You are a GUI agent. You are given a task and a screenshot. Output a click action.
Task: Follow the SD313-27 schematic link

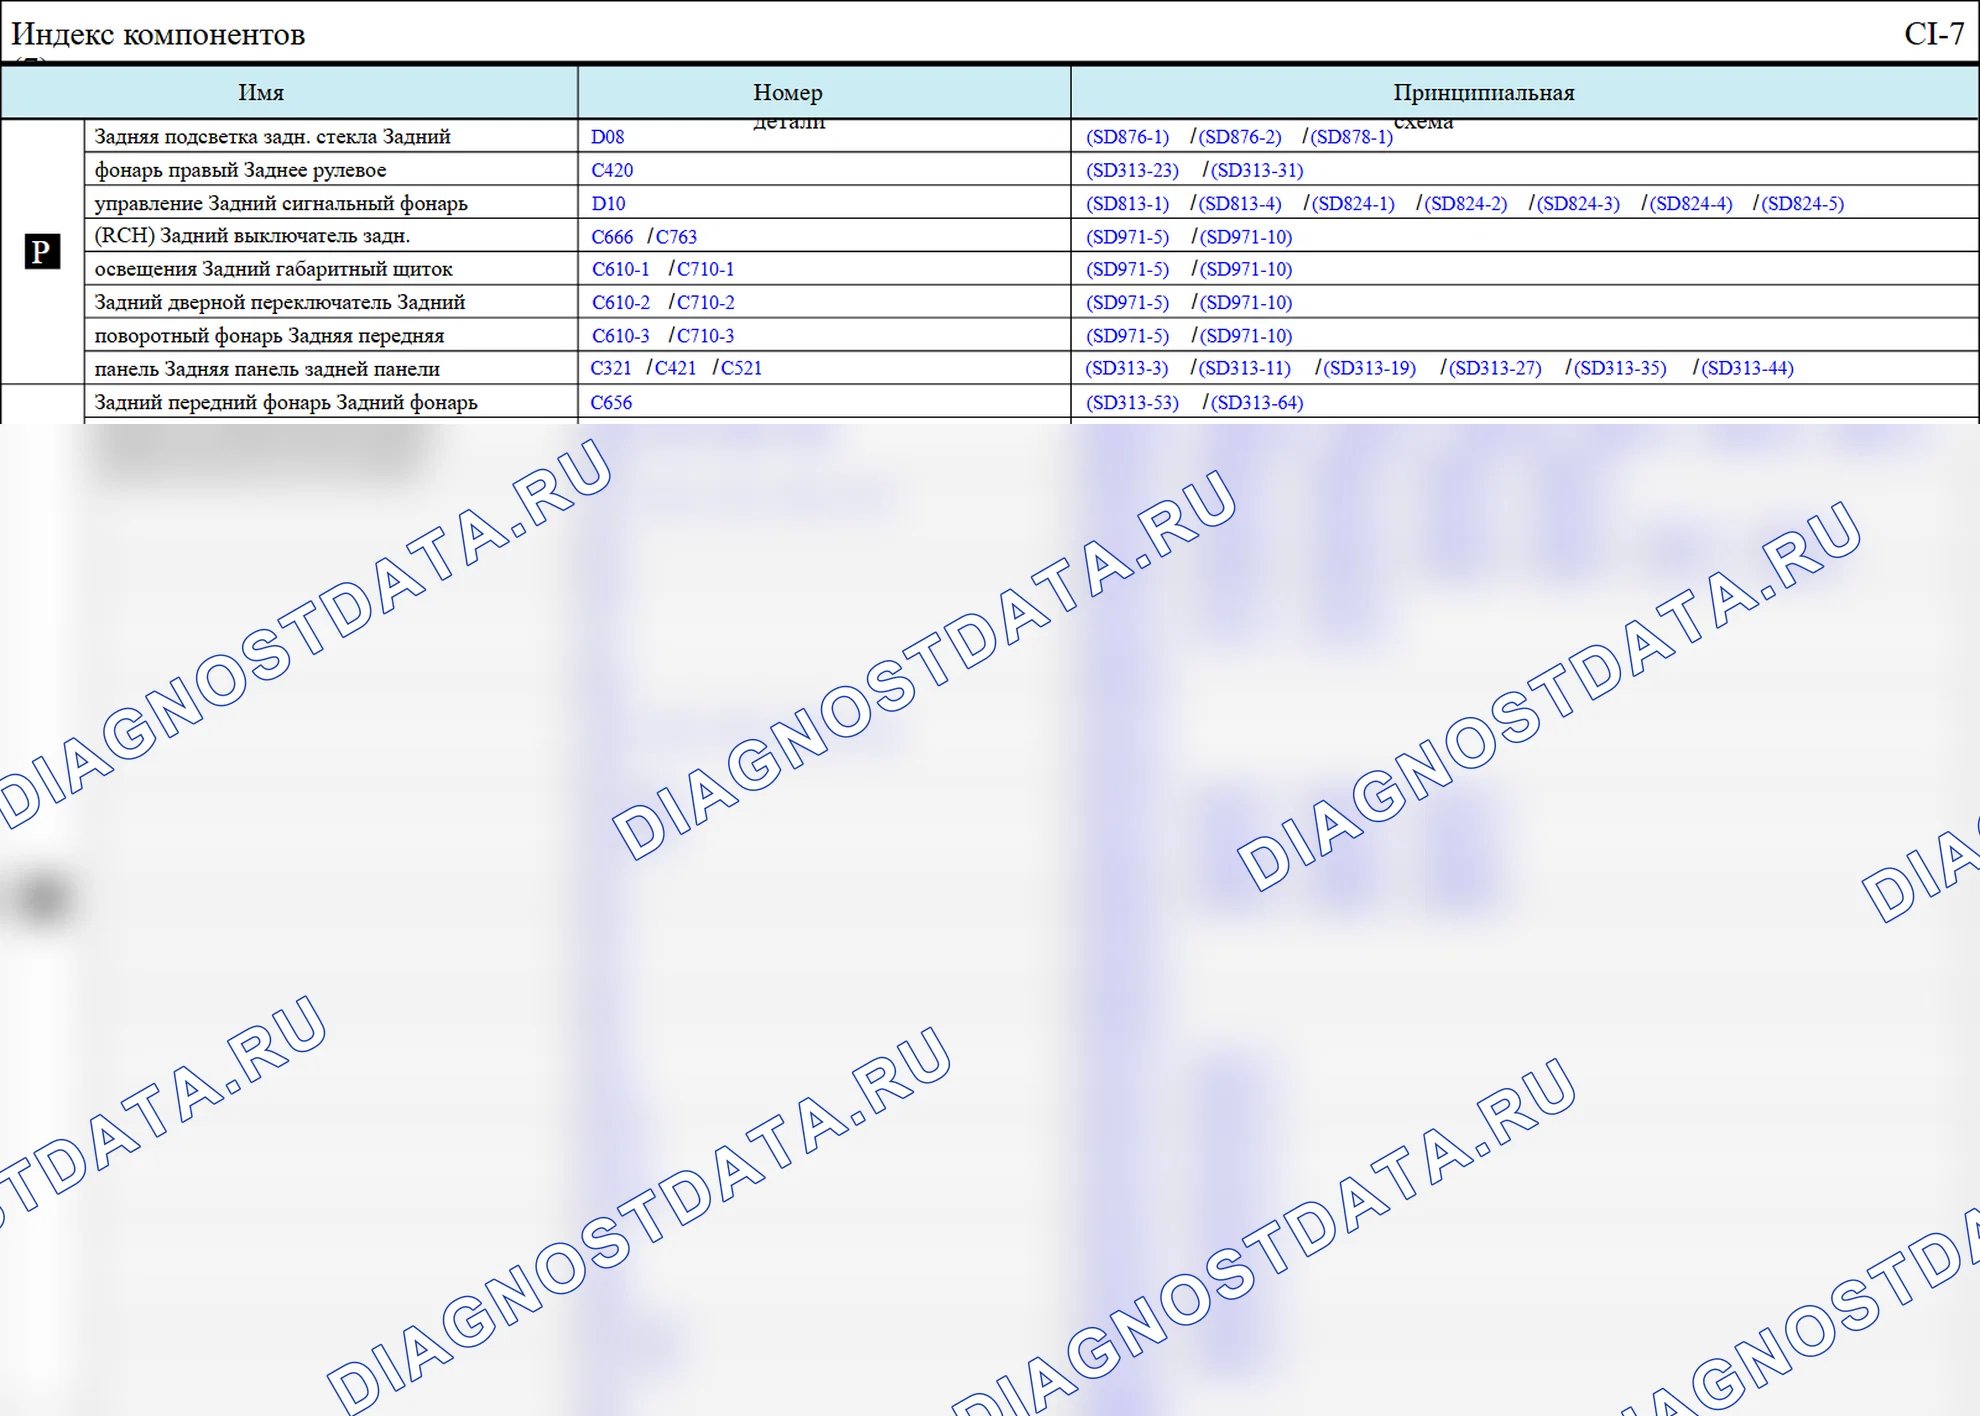[1495, 368]
